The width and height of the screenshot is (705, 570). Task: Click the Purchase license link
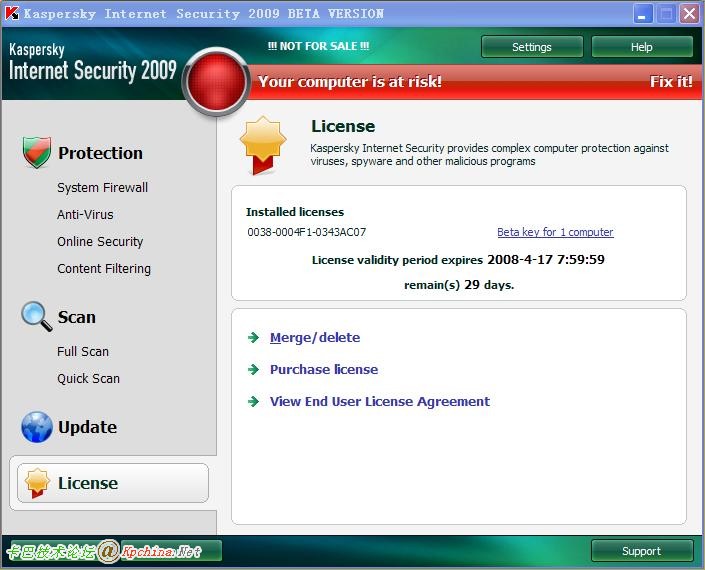click(x=324, y=370)
